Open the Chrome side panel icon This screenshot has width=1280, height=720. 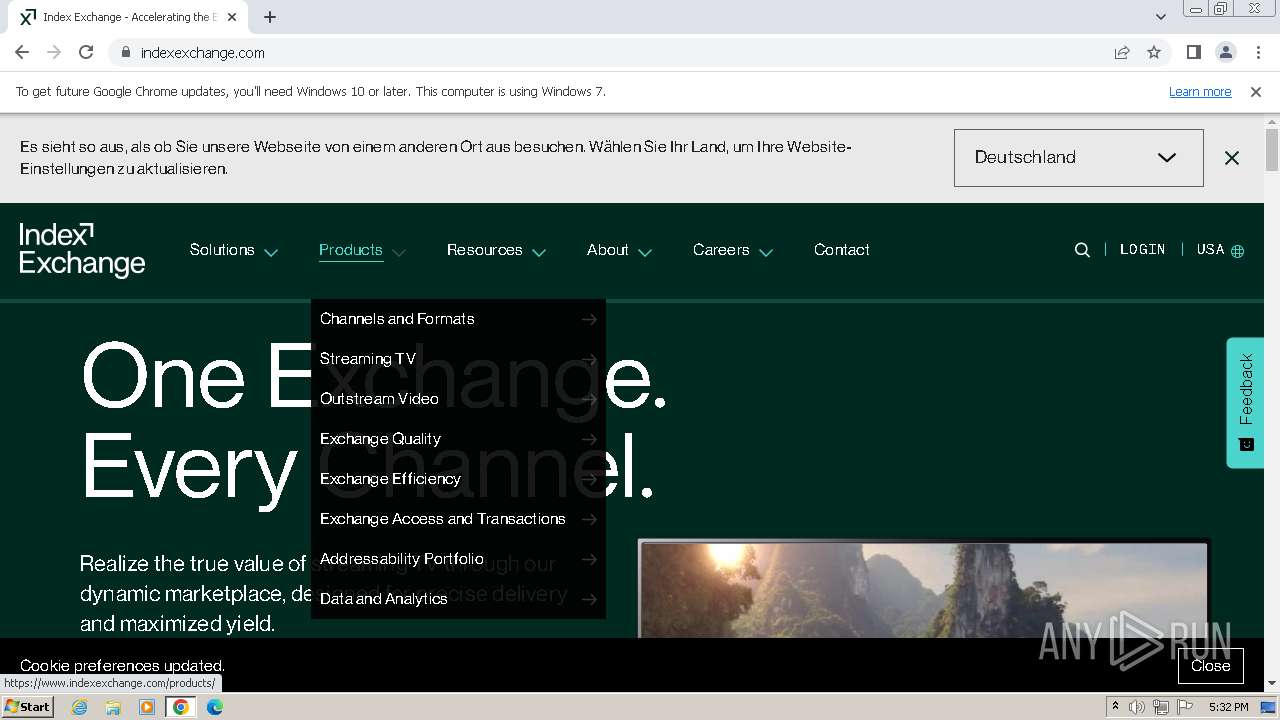pyautogui.click(x=1193, y=52)
